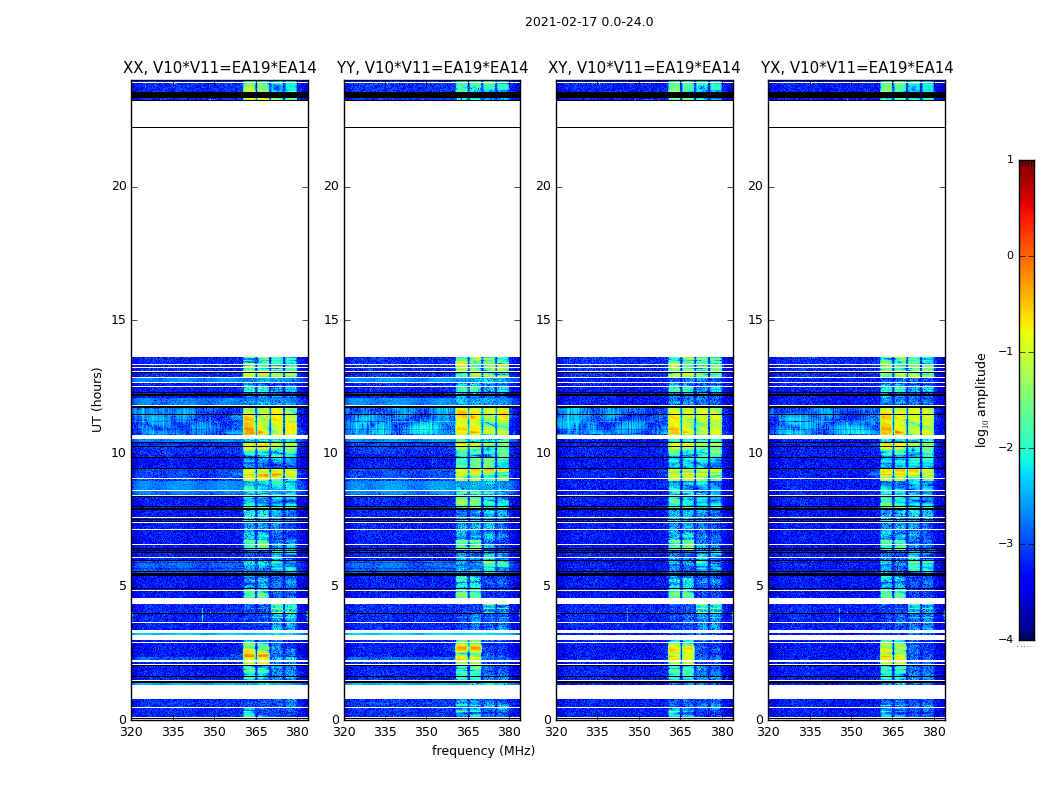Click the YY, V10*V11=EA19*EA14 panel title
This screenshot has width=1050, height=800.
point(432,68)
